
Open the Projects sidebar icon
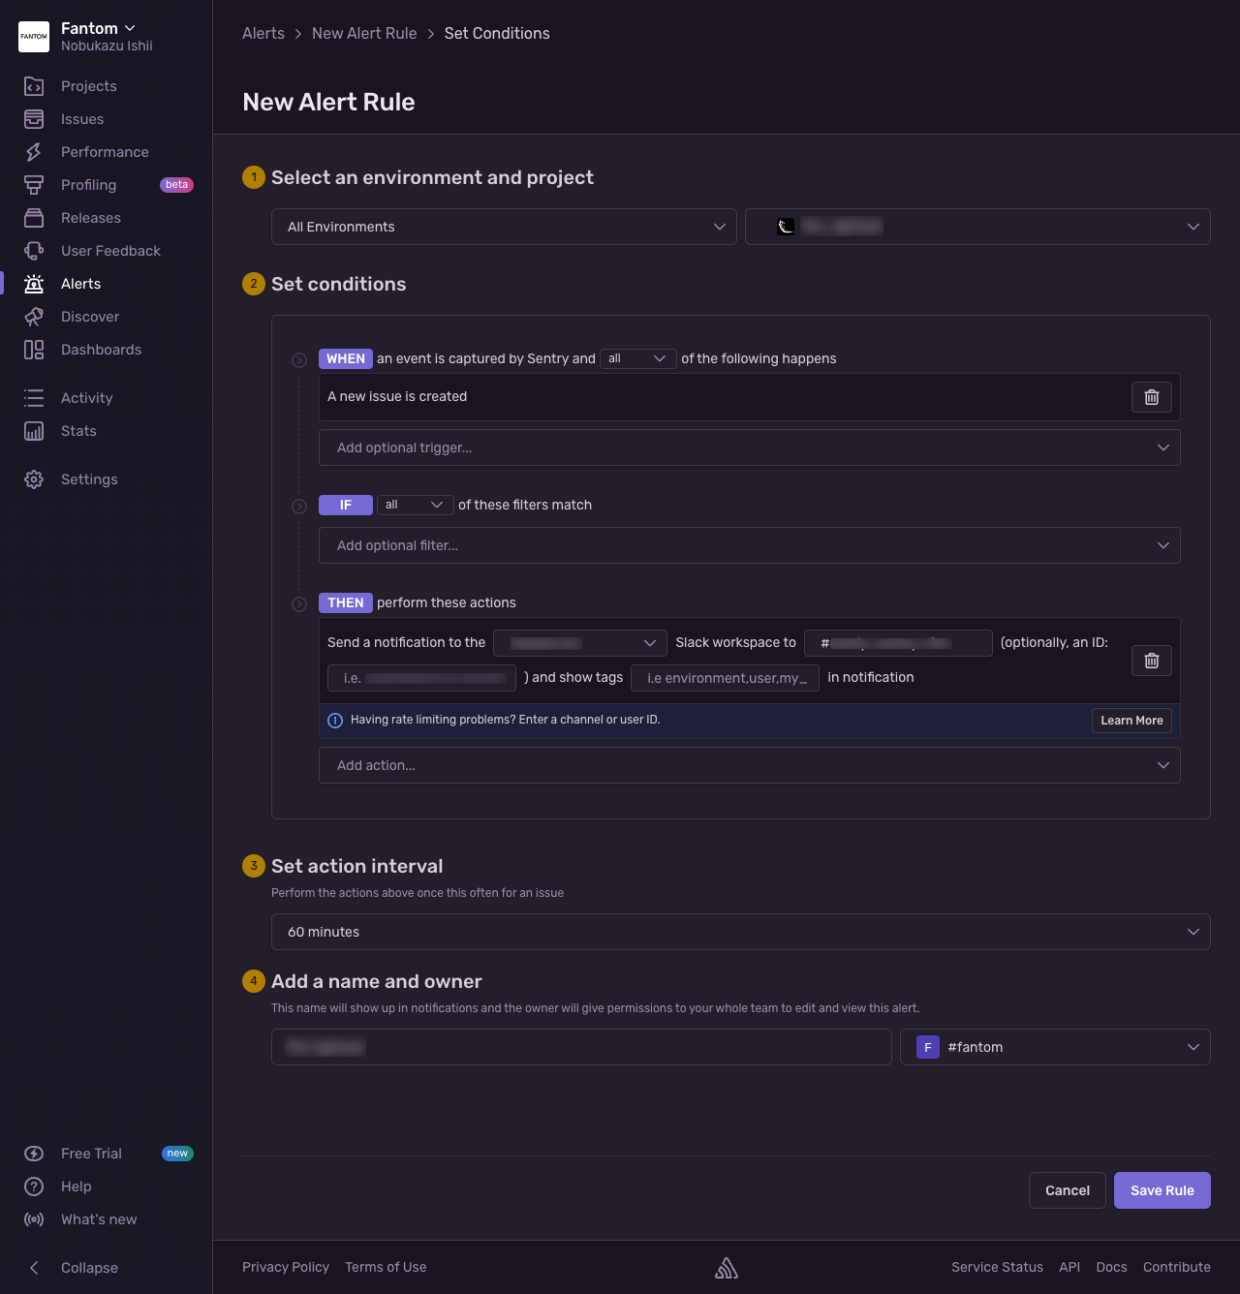[34, 86]
